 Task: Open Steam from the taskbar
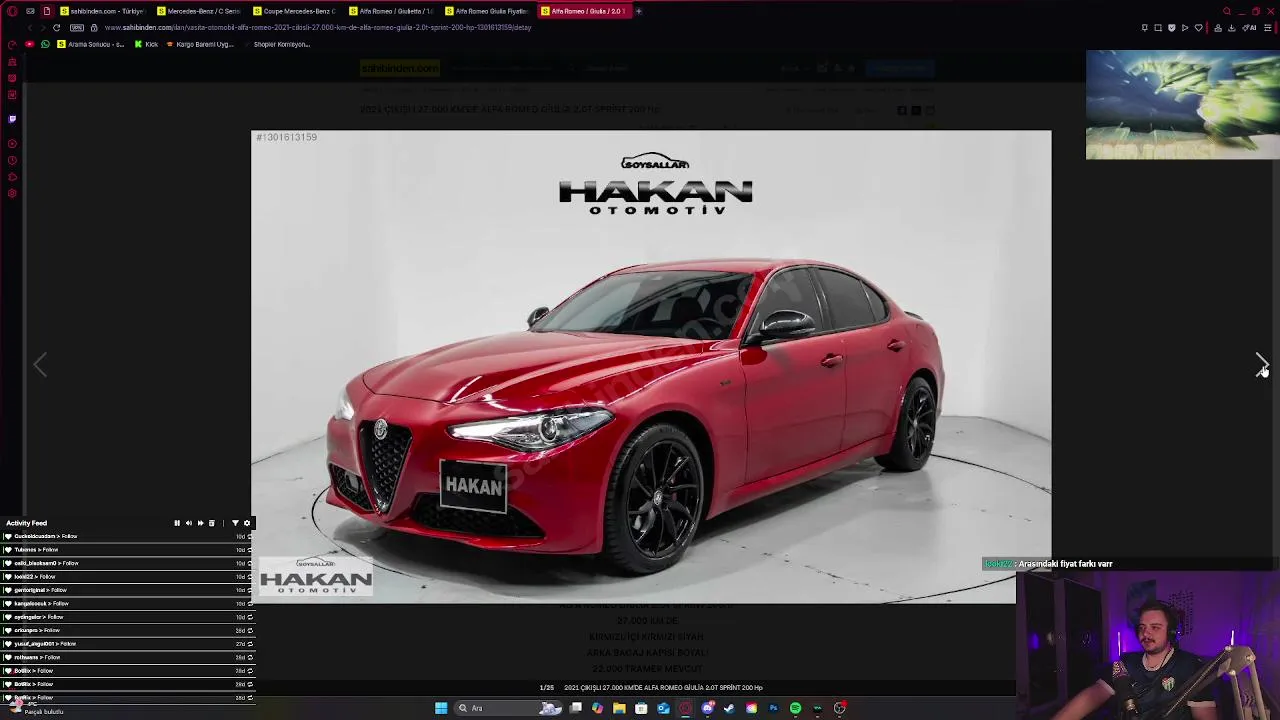pyautogui.click(x=729, y=708)
